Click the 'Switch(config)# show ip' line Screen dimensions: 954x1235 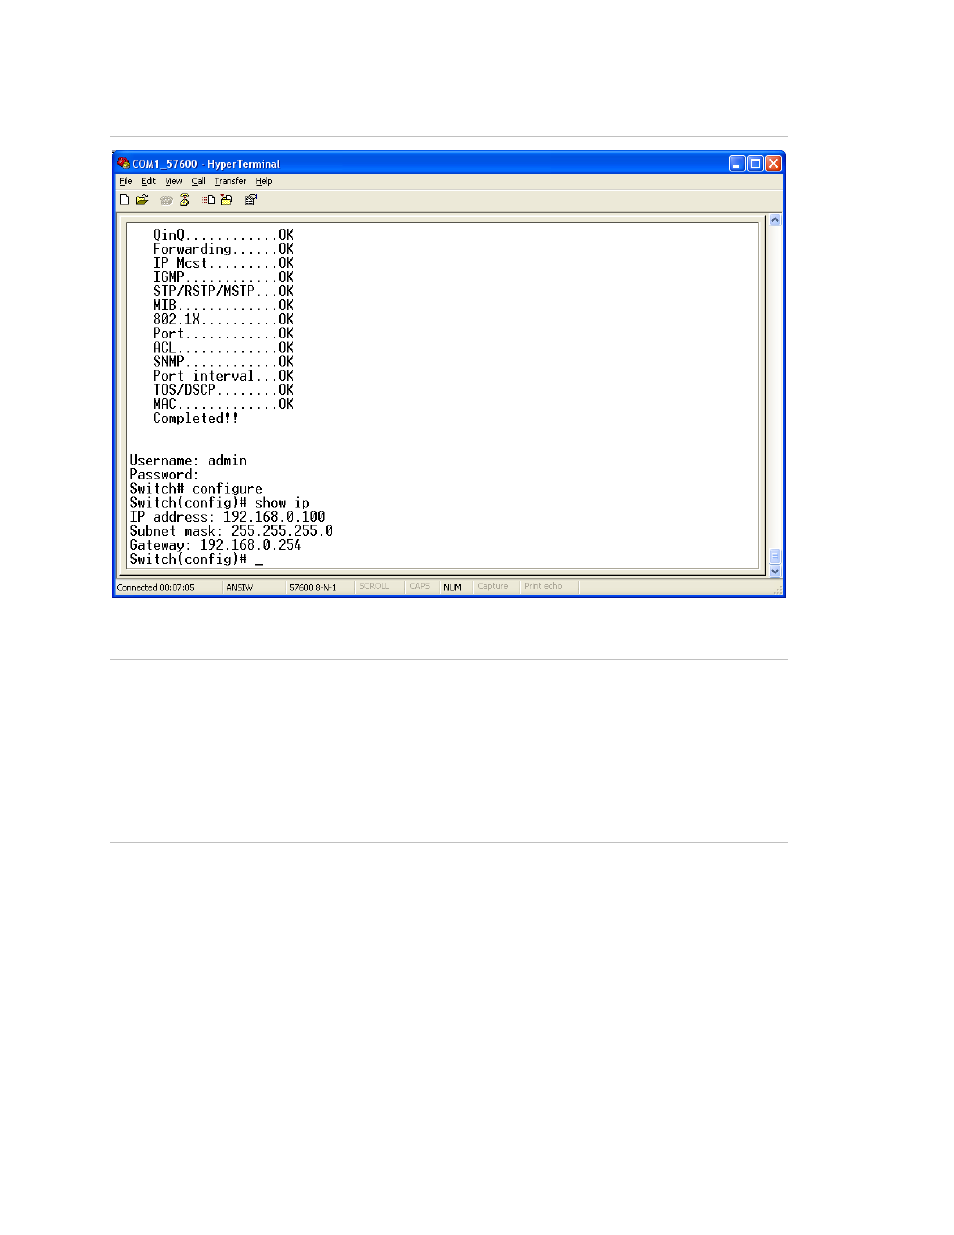coord(219,503)
